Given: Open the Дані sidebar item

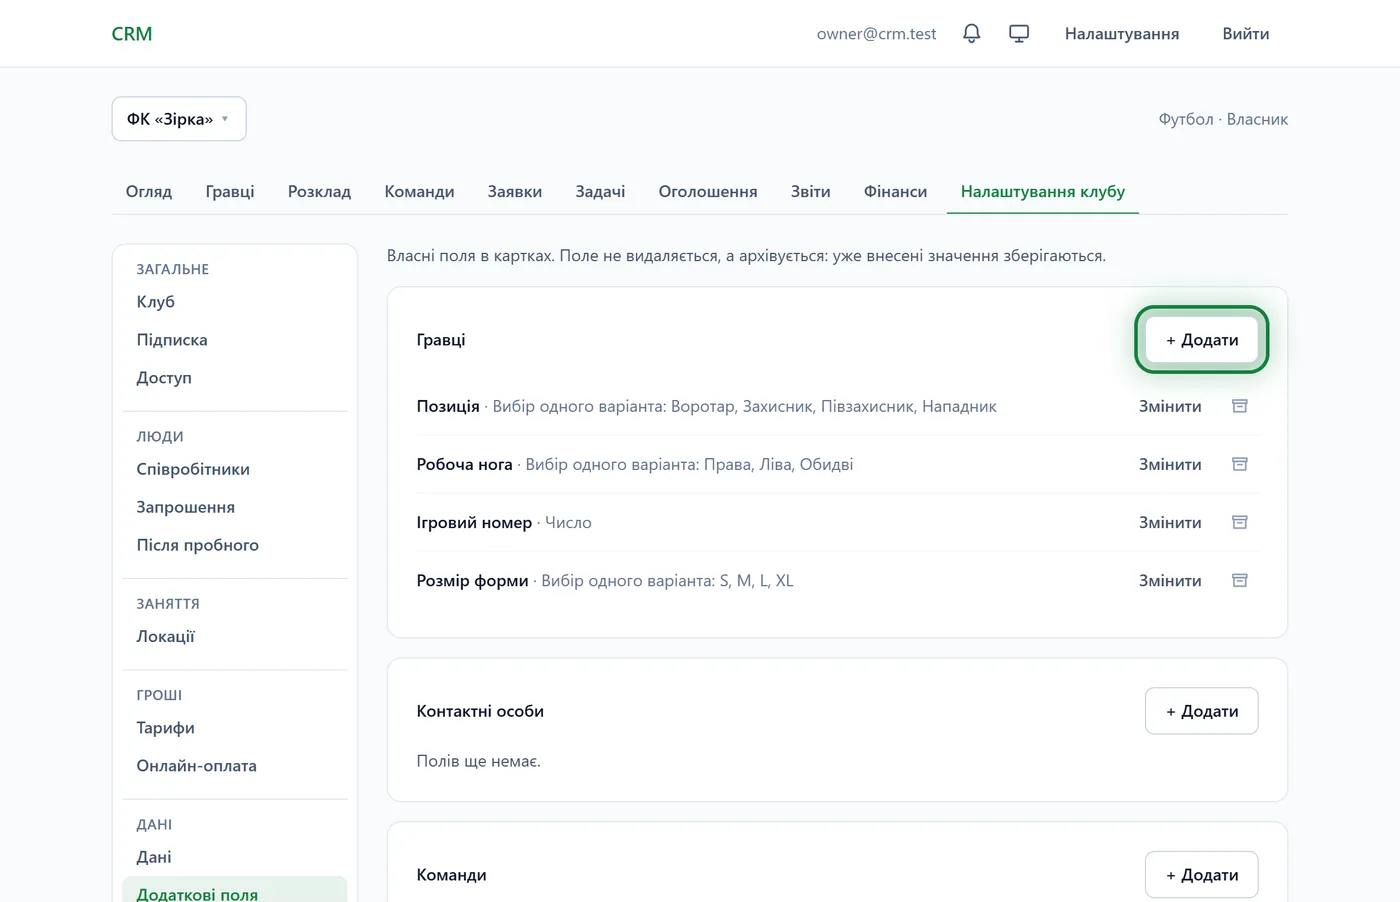Looking at the screenshot, I should (x=235, y=857).
